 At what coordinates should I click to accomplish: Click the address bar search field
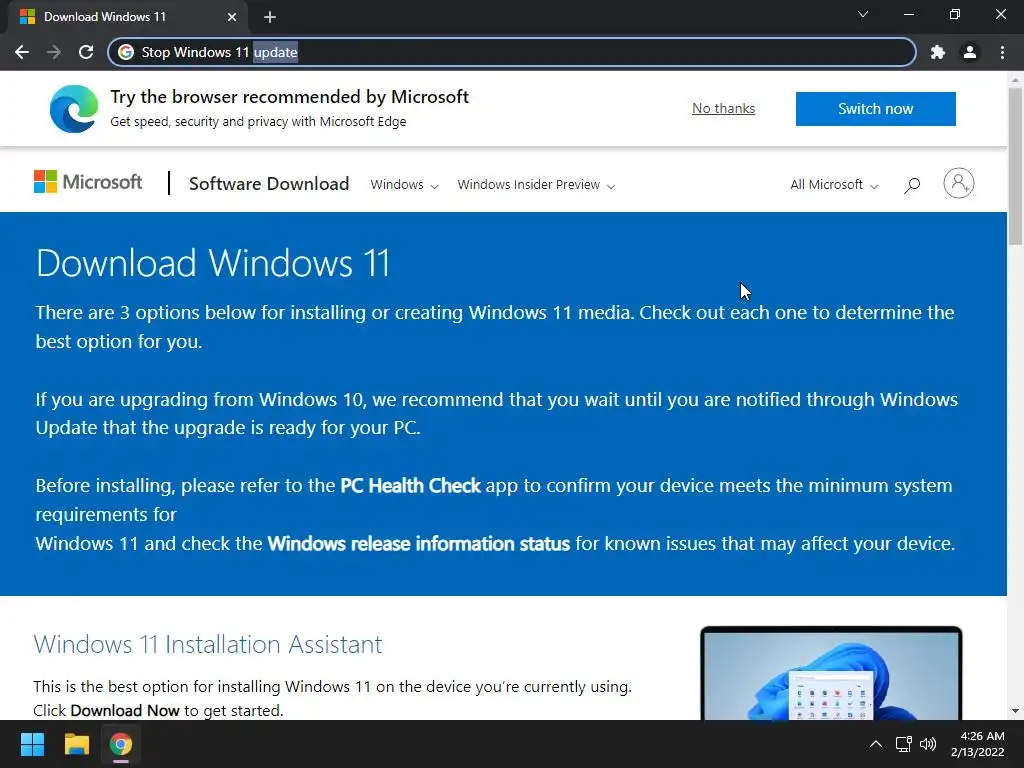(x=512, y=52)
